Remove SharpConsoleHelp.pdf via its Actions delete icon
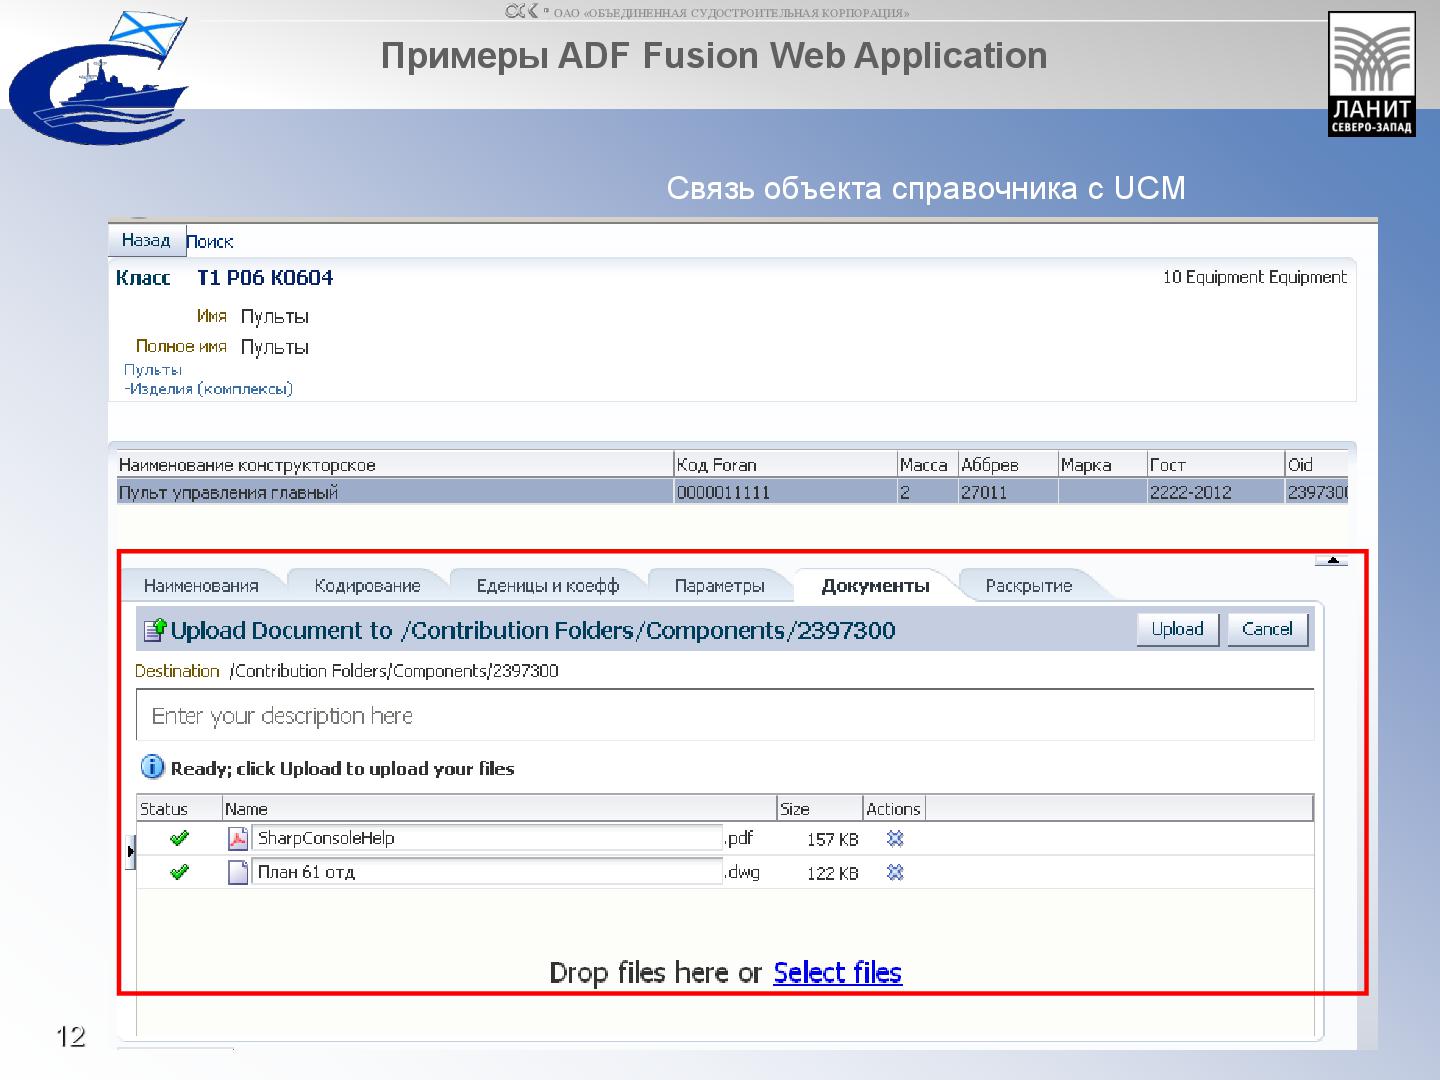This screenshot has width=1440, height=1080. point(894,839)
